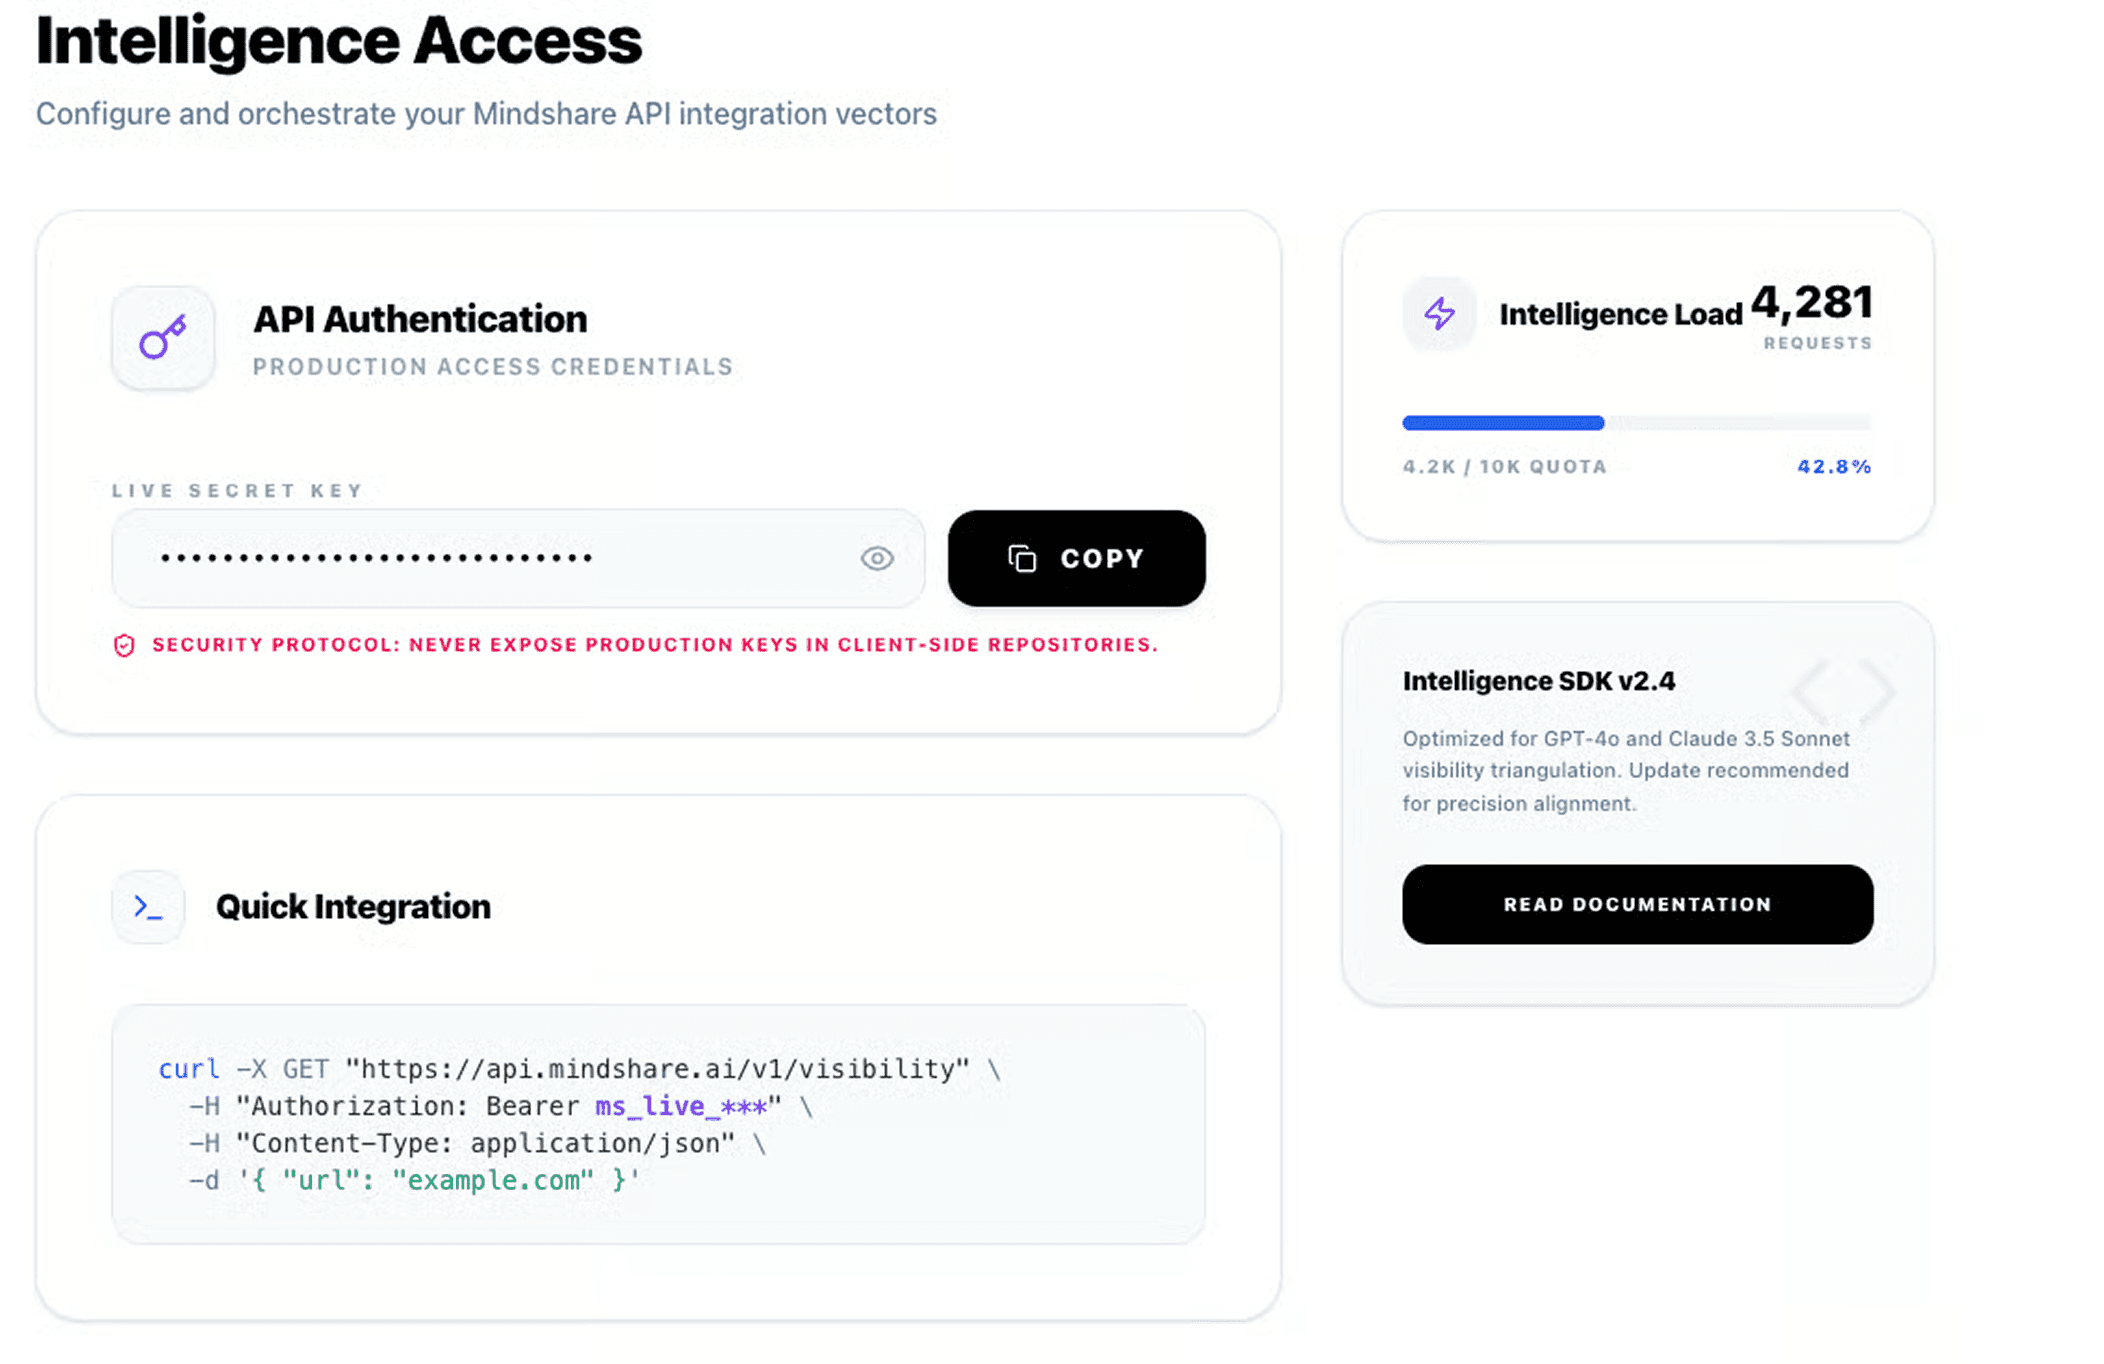Screen dimensions: 2104x1364
Task: Click the Intelligence Access page title
Action: click(338, 42)
